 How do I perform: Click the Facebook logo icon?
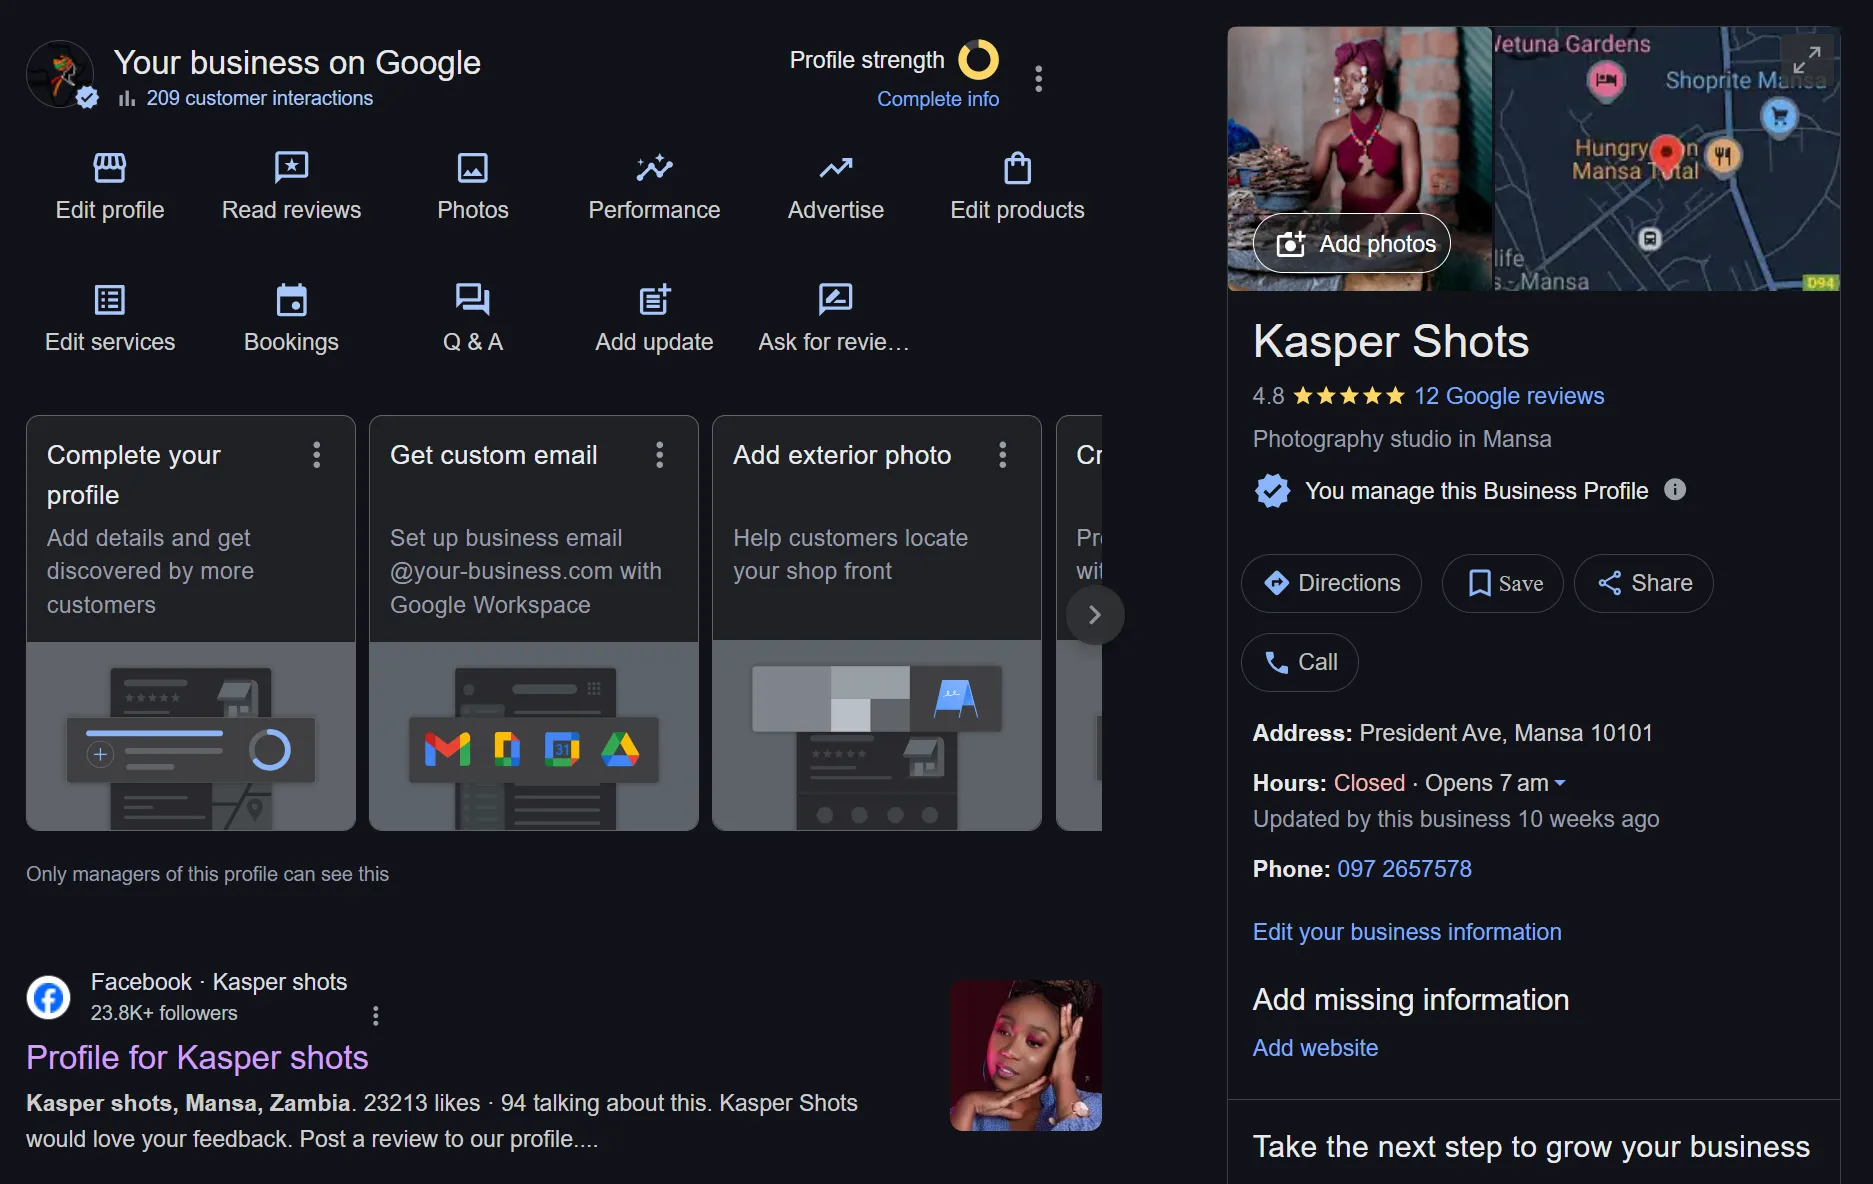[48, 997]
